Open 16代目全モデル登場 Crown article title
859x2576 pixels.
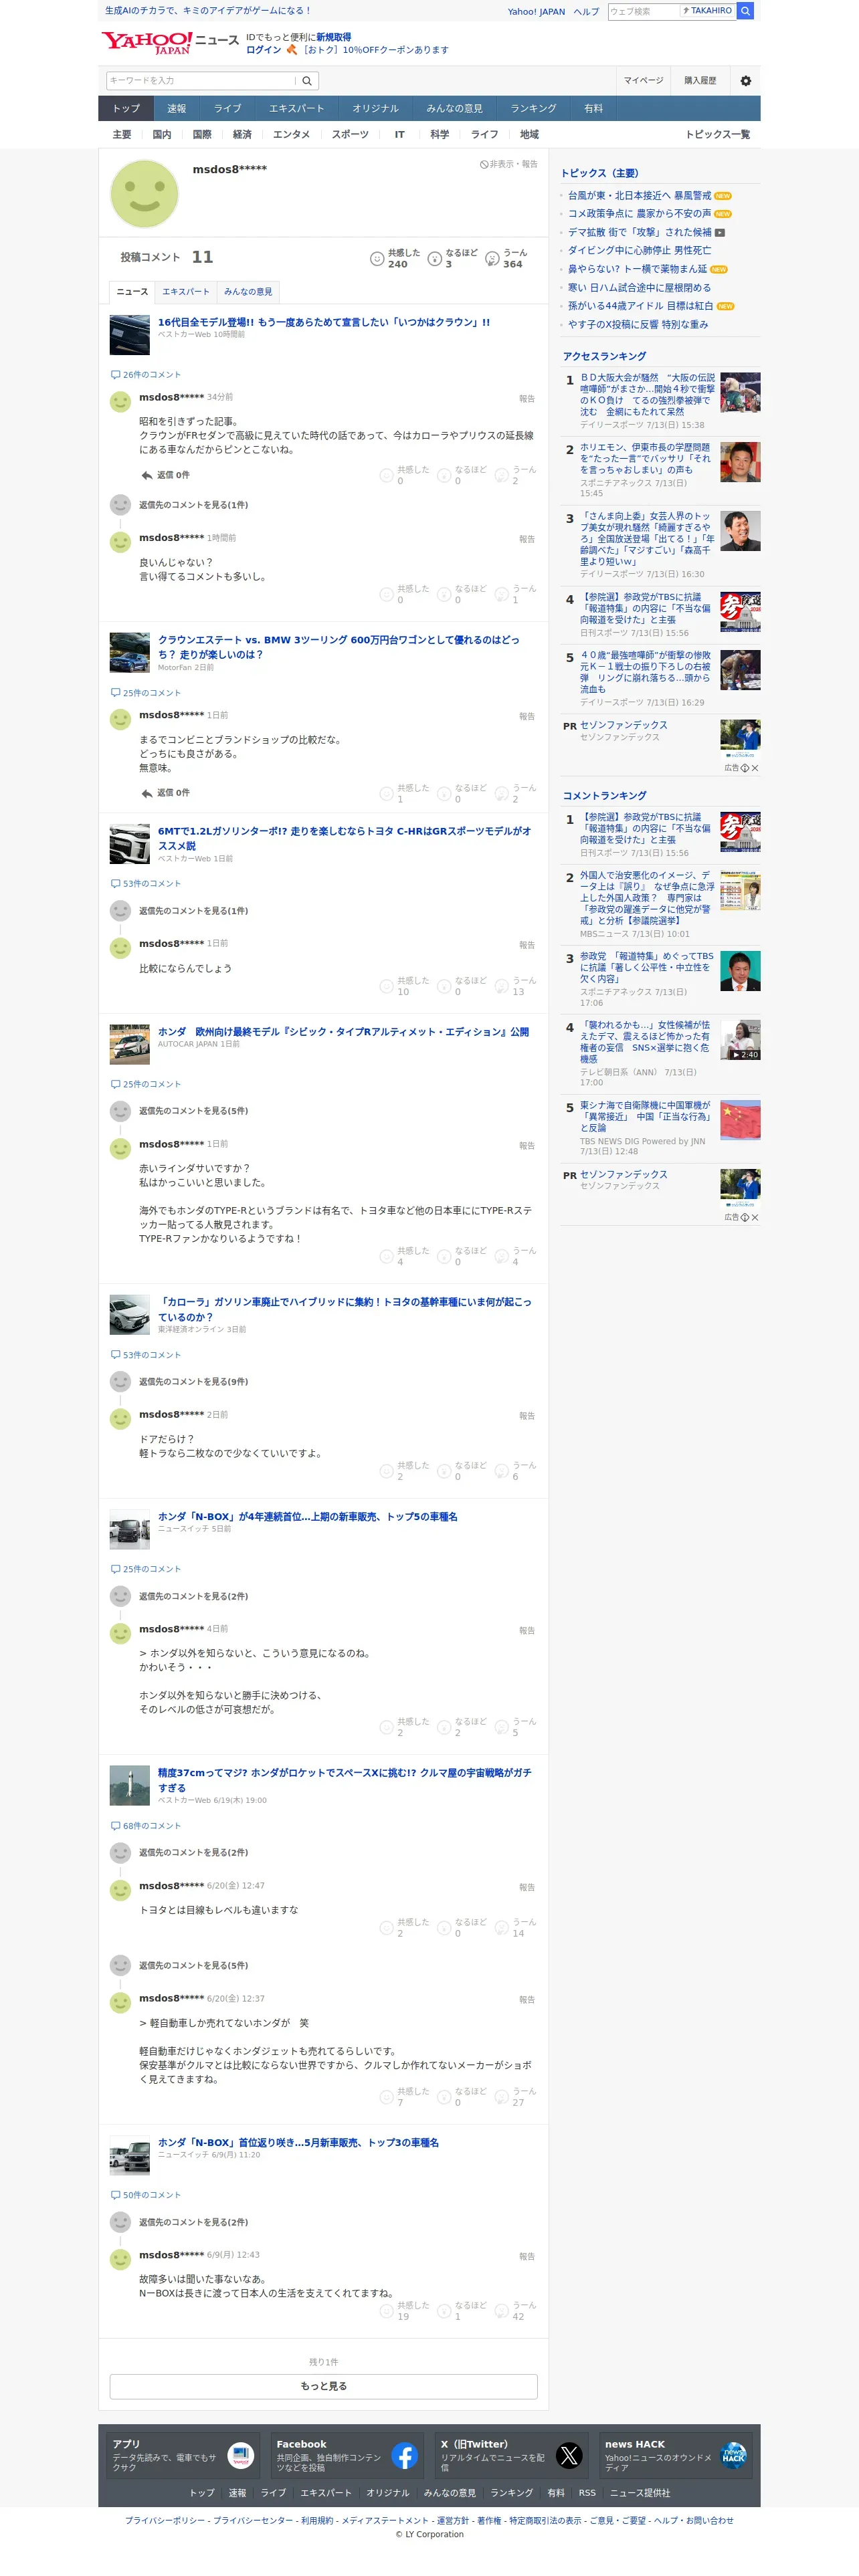324,323
